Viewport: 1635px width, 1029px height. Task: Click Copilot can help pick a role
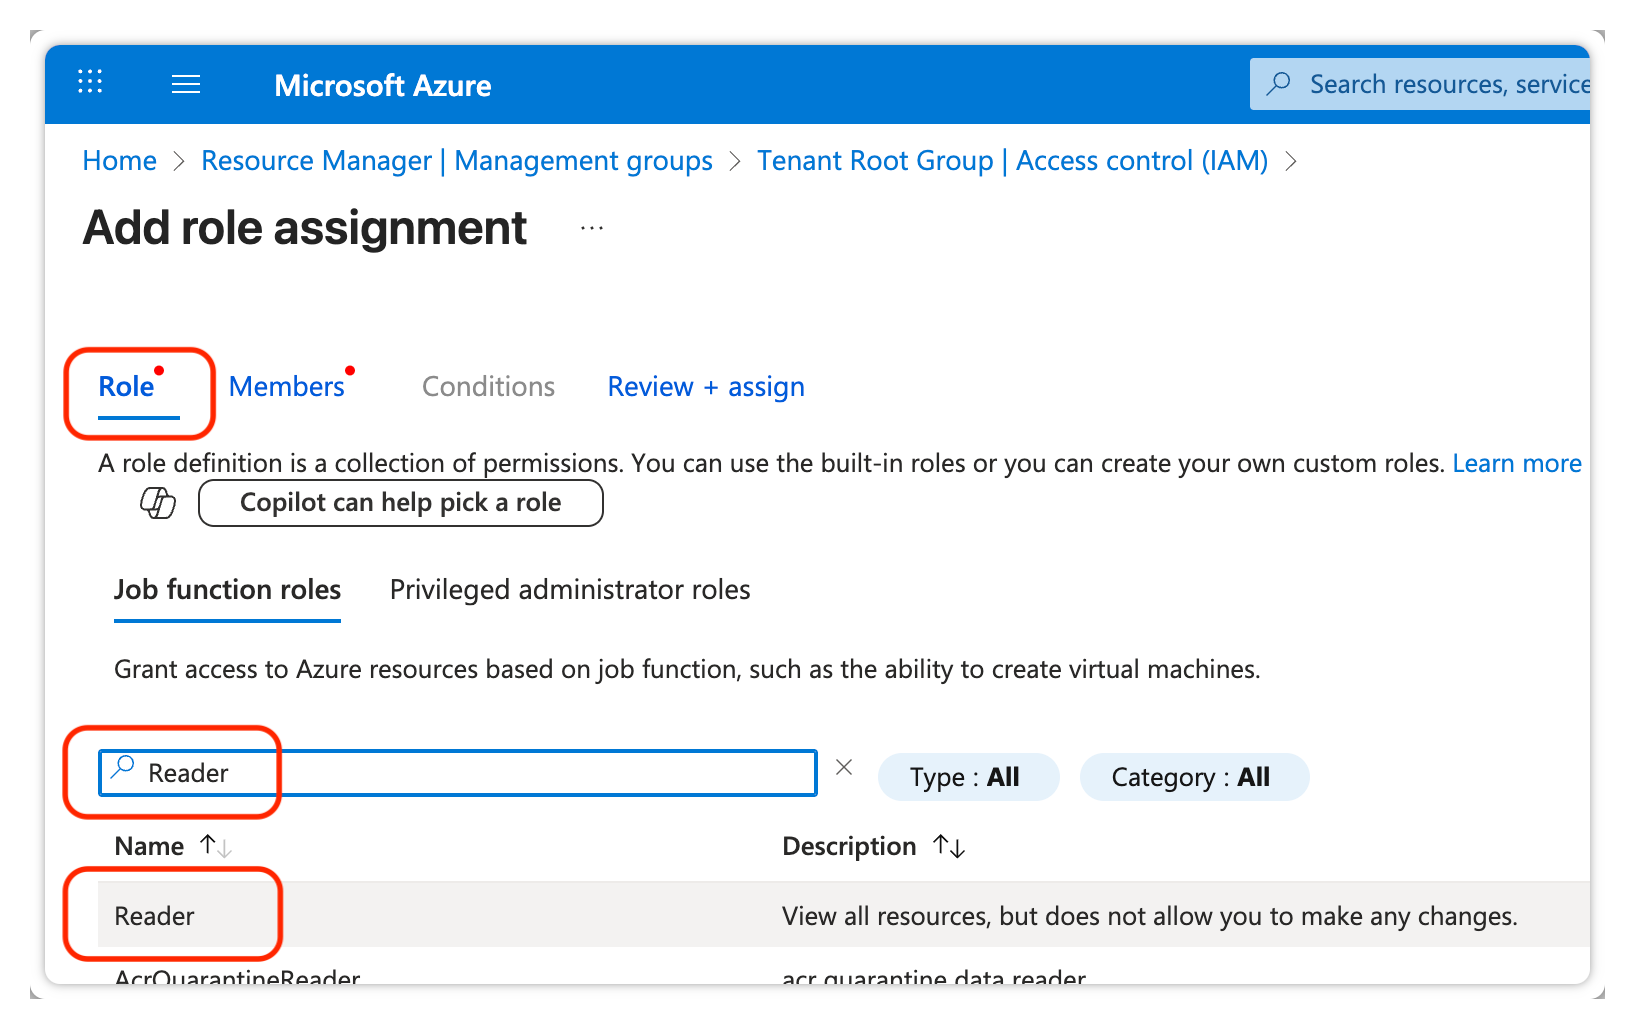(x=401, y=503)
